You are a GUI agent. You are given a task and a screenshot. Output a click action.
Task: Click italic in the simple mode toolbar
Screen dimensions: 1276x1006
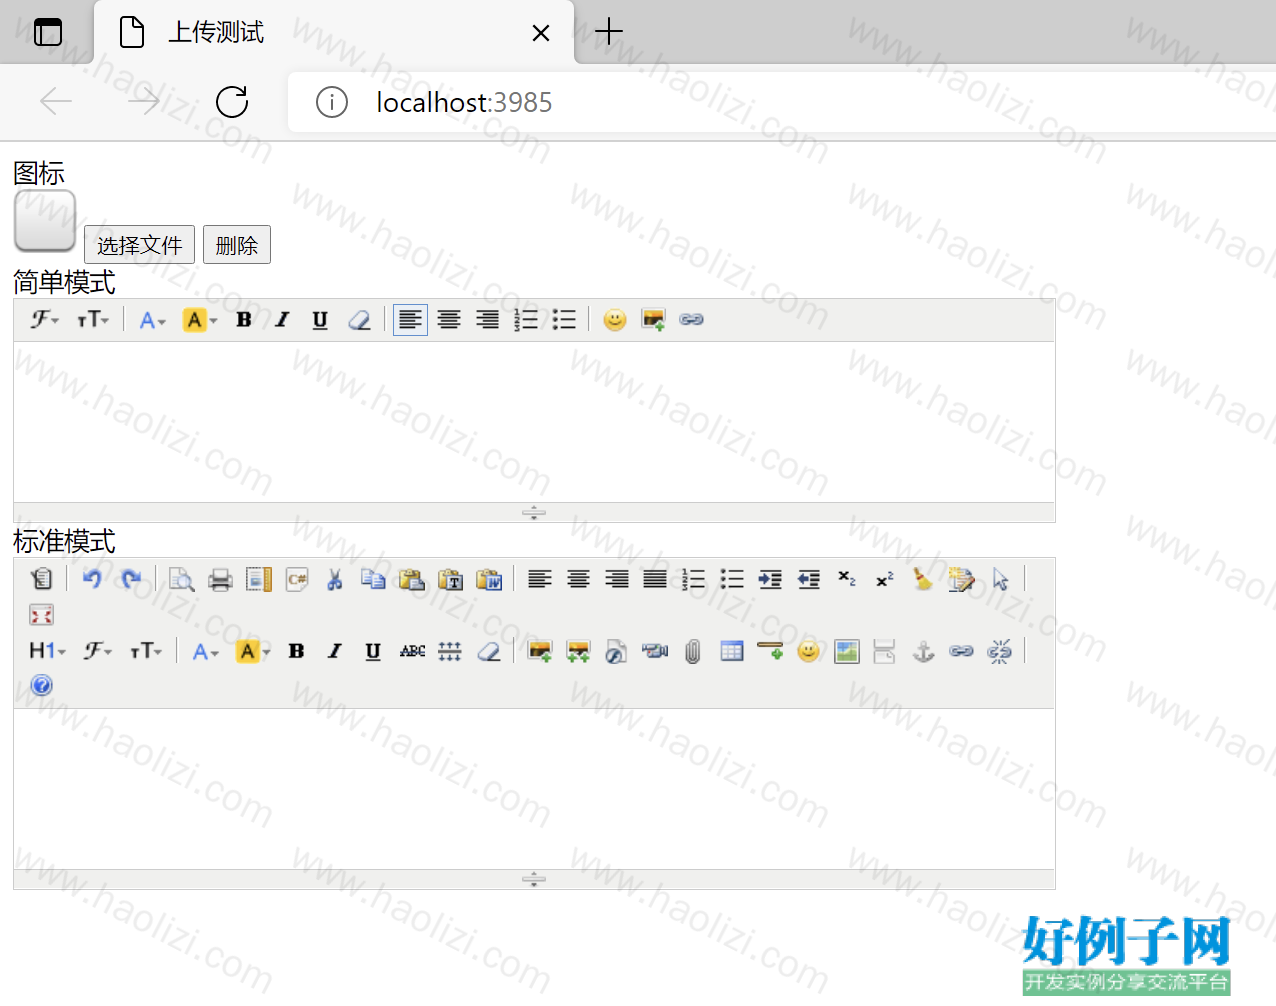[x=282, y=320]
